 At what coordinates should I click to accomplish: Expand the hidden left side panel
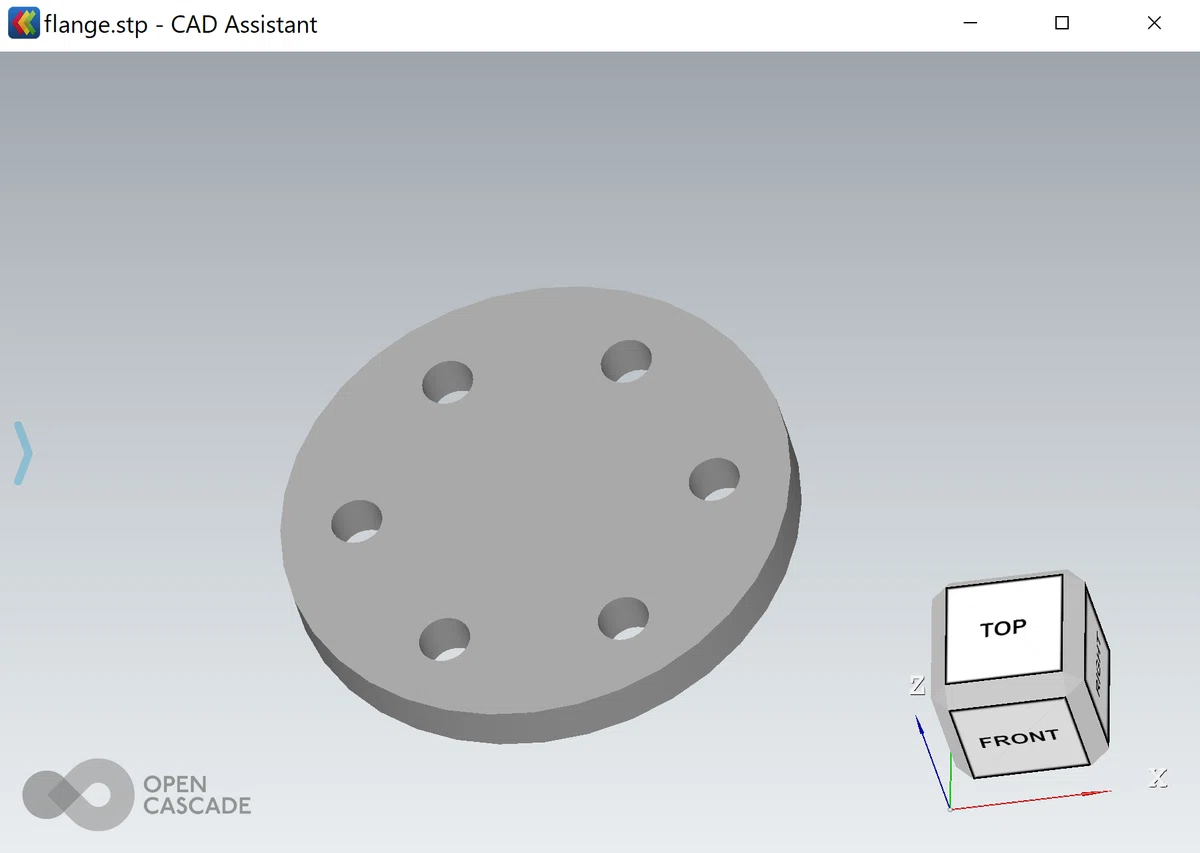[x=22, y=453]
